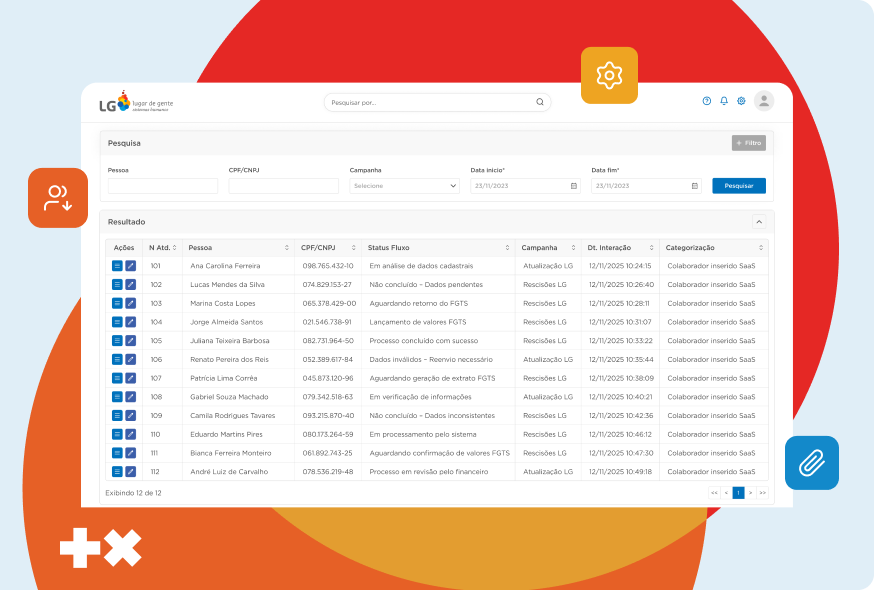This screenshot has height=590, width=874.
Task: Click edit pencil icon for Lucas Mendes da Silva
Action: (x=130, y=285)
